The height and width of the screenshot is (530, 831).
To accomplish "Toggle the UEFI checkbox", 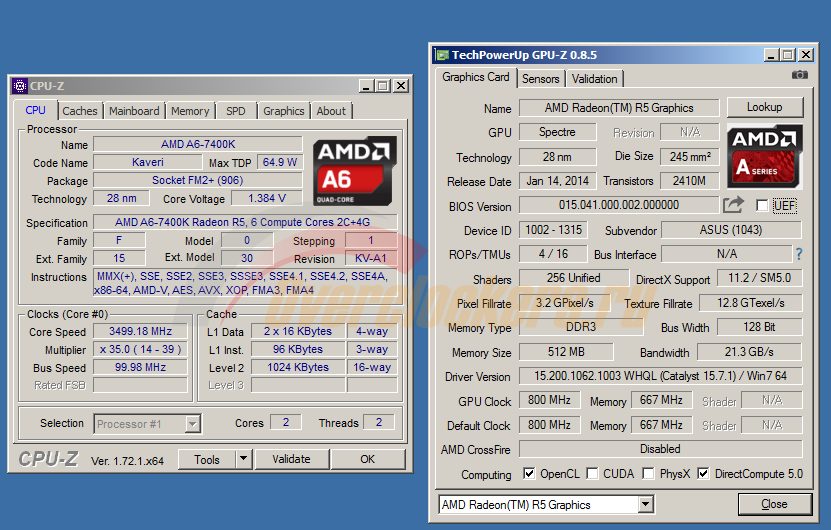I will point(763,206).
